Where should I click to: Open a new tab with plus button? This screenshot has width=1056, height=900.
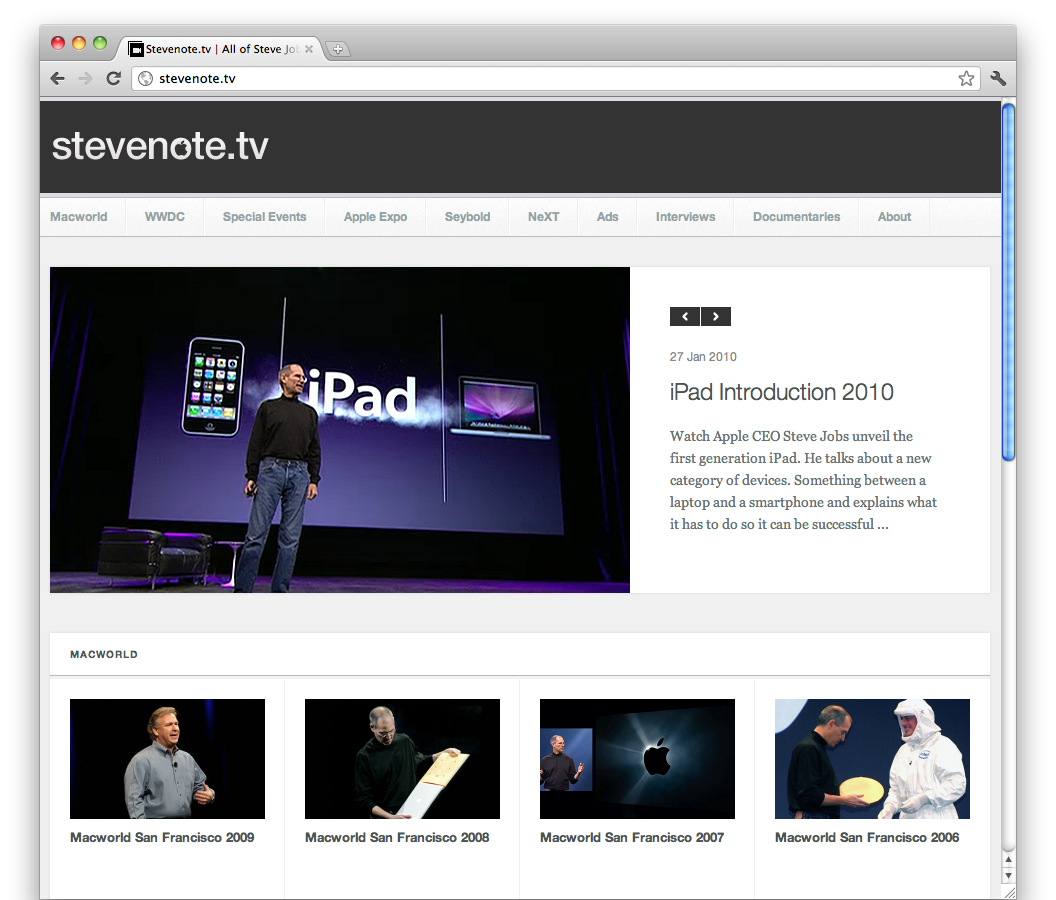point(338,49)
